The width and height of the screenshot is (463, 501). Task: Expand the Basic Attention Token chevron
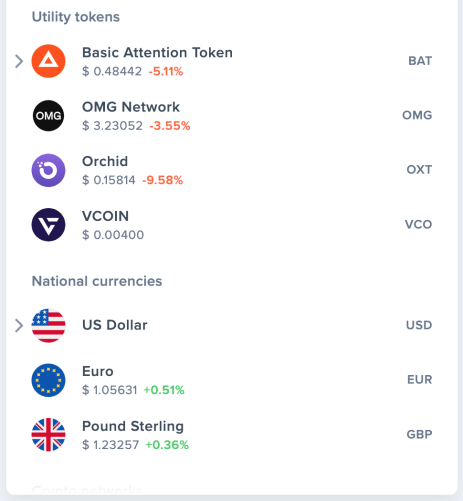19,61
